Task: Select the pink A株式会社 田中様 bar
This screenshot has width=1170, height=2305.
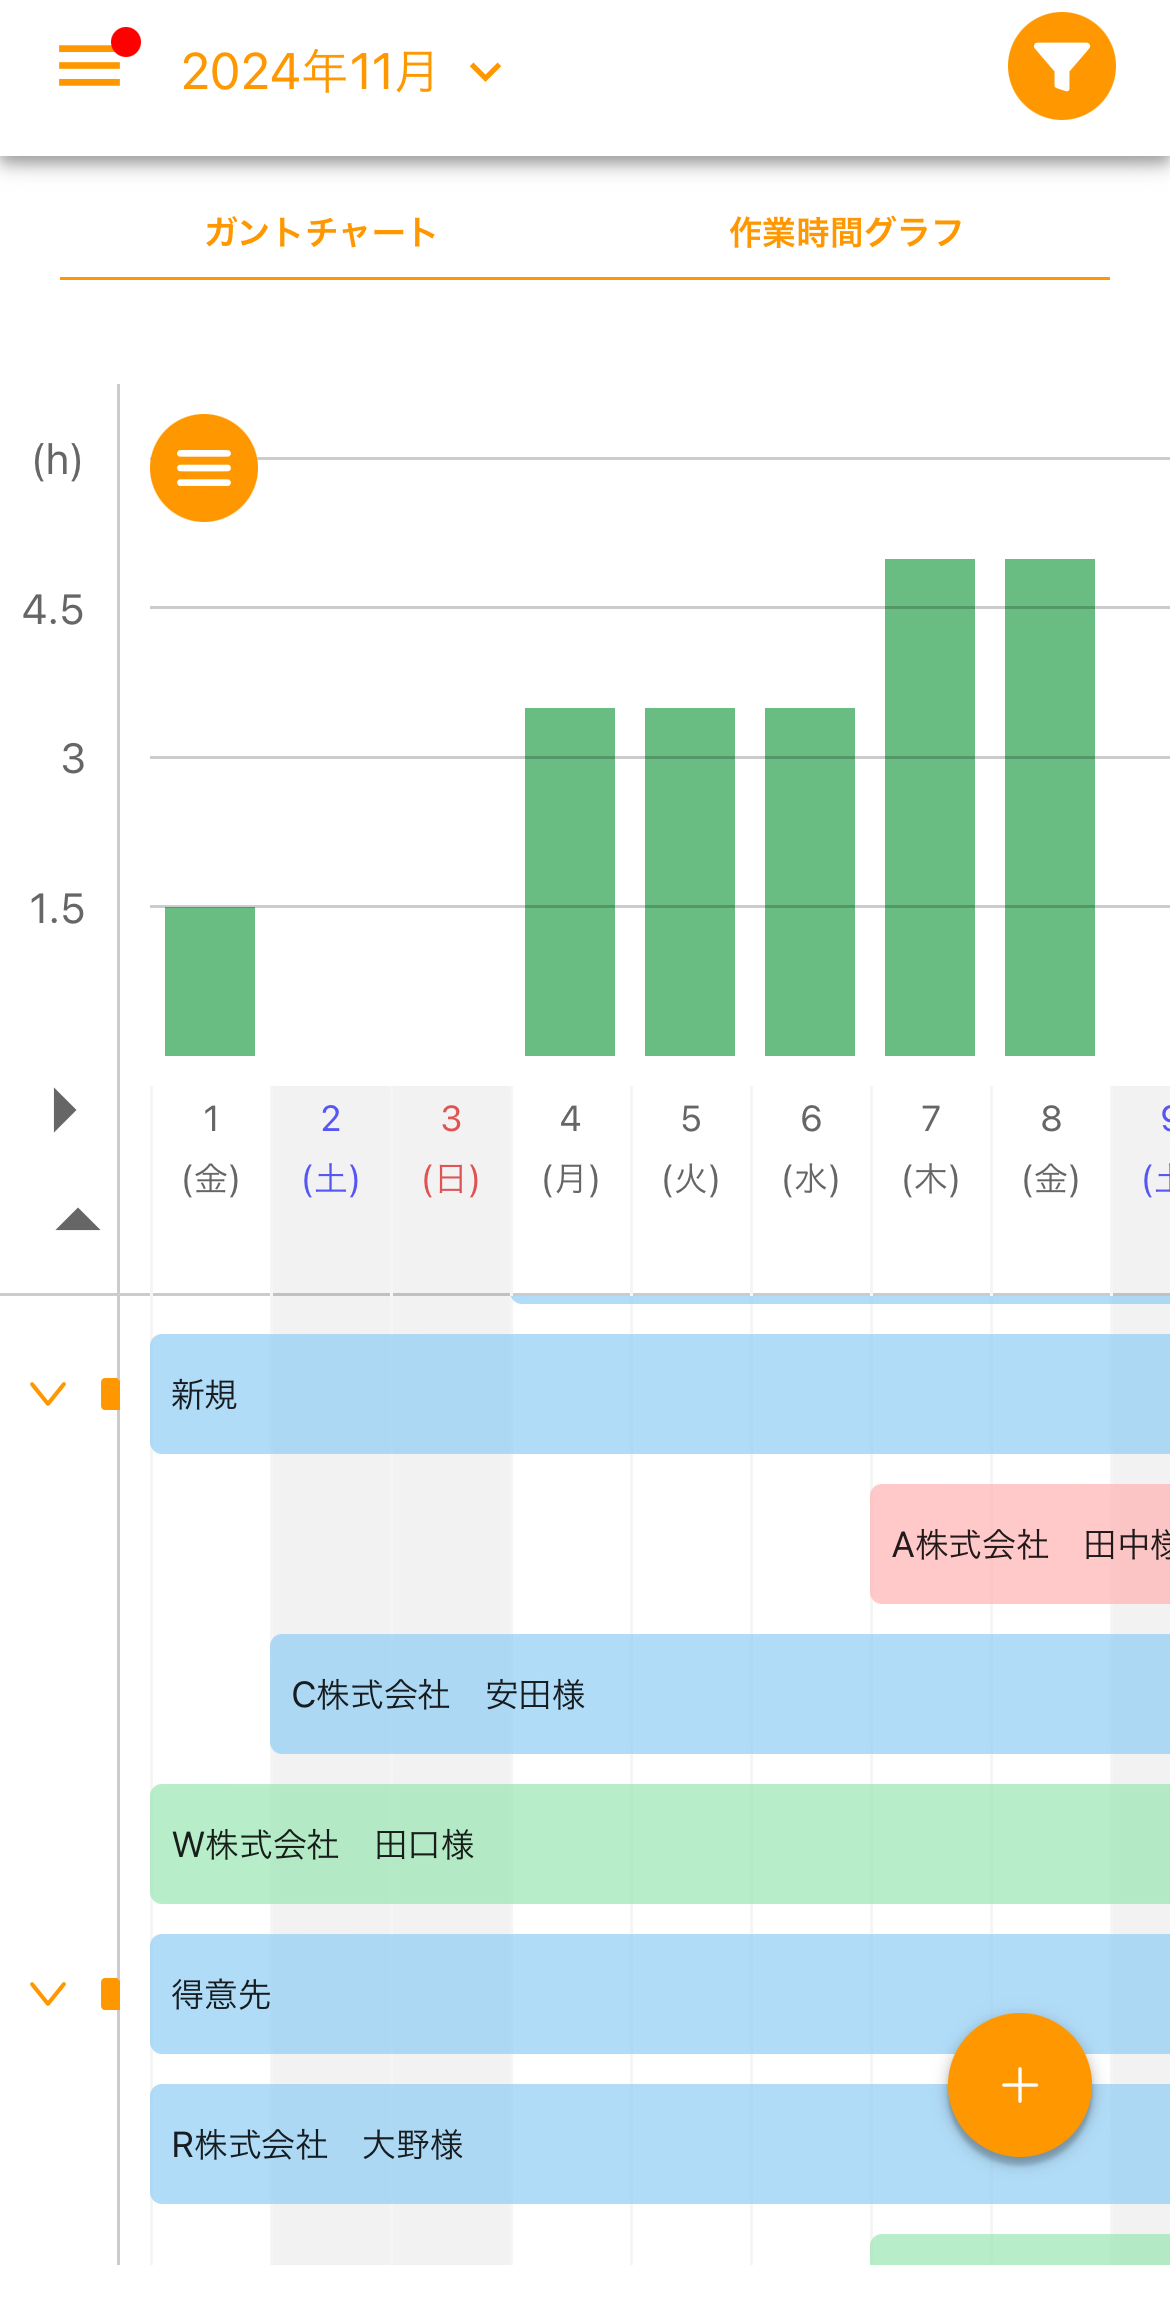Action: coord(1020,1544)
